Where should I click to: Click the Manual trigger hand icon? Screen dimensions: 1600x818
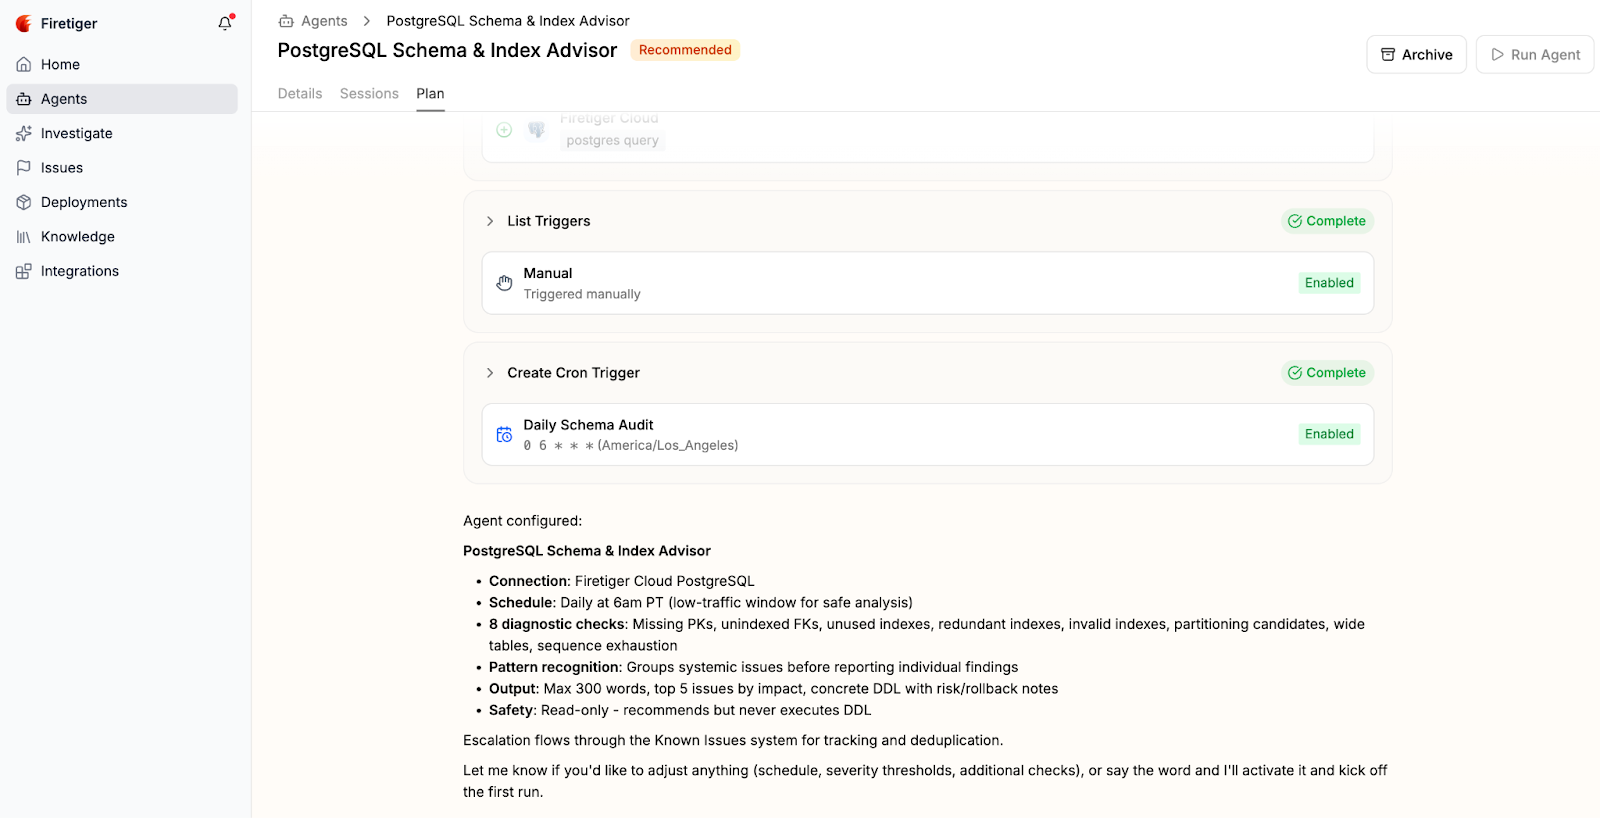tap(504, 283)
